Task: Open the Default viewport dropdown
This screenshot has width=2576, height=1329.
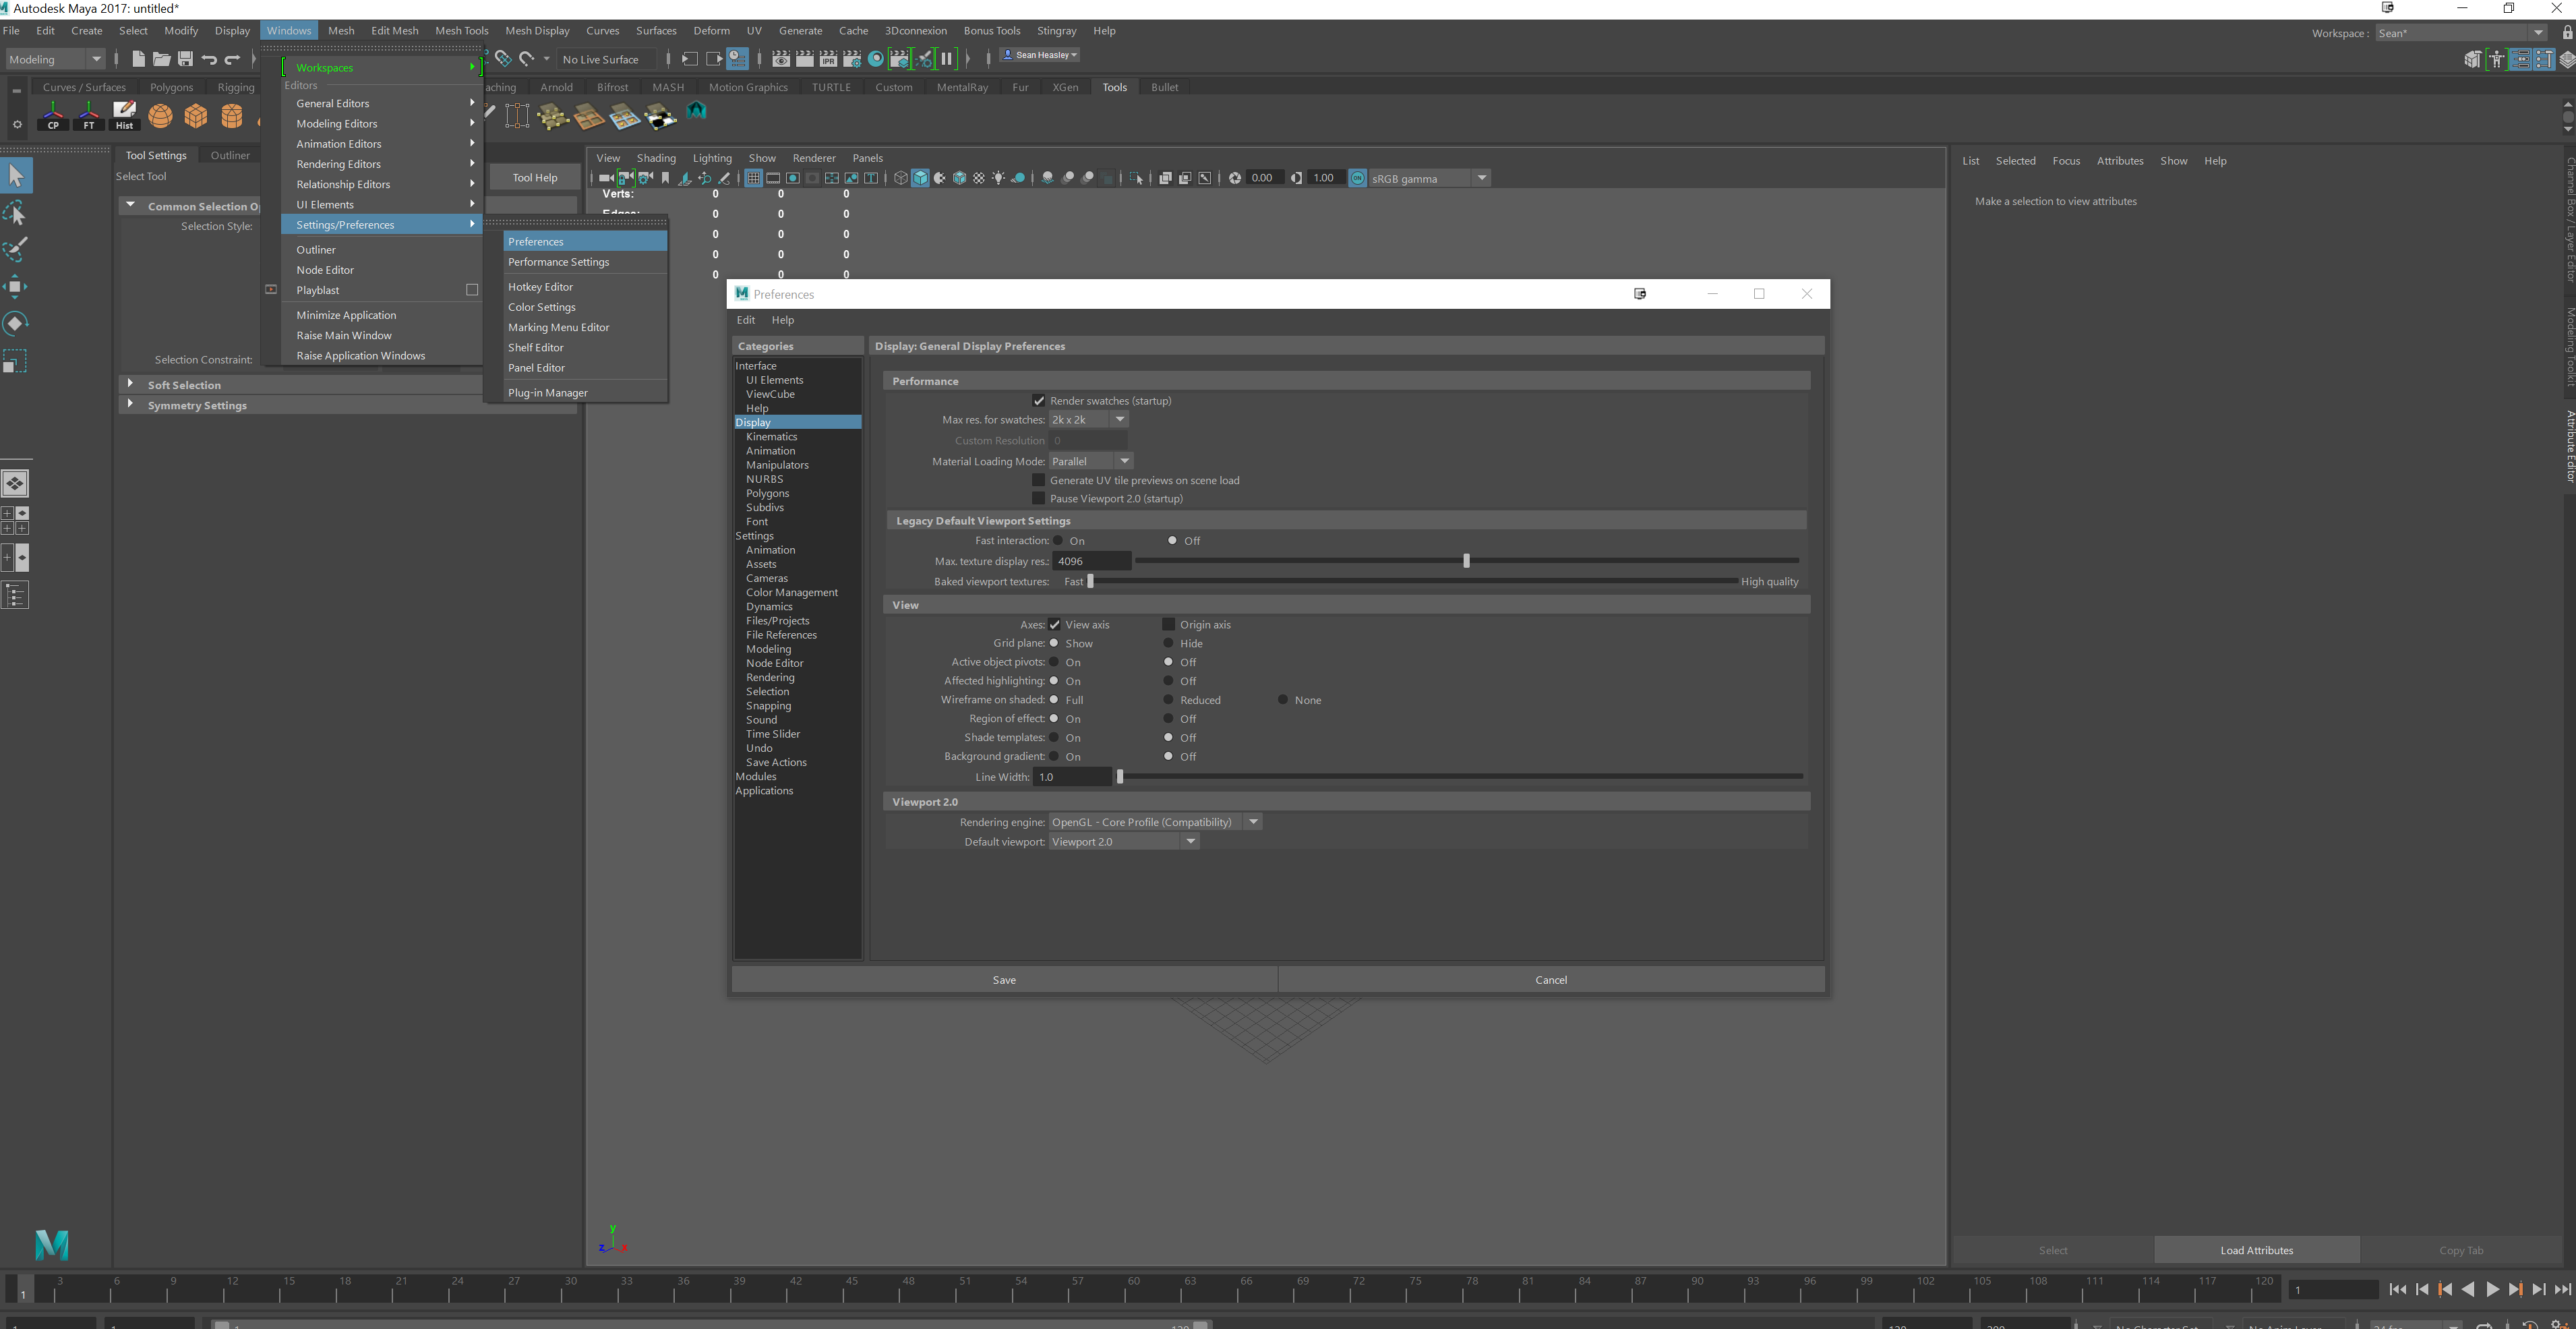Action: pos(1124,842)
